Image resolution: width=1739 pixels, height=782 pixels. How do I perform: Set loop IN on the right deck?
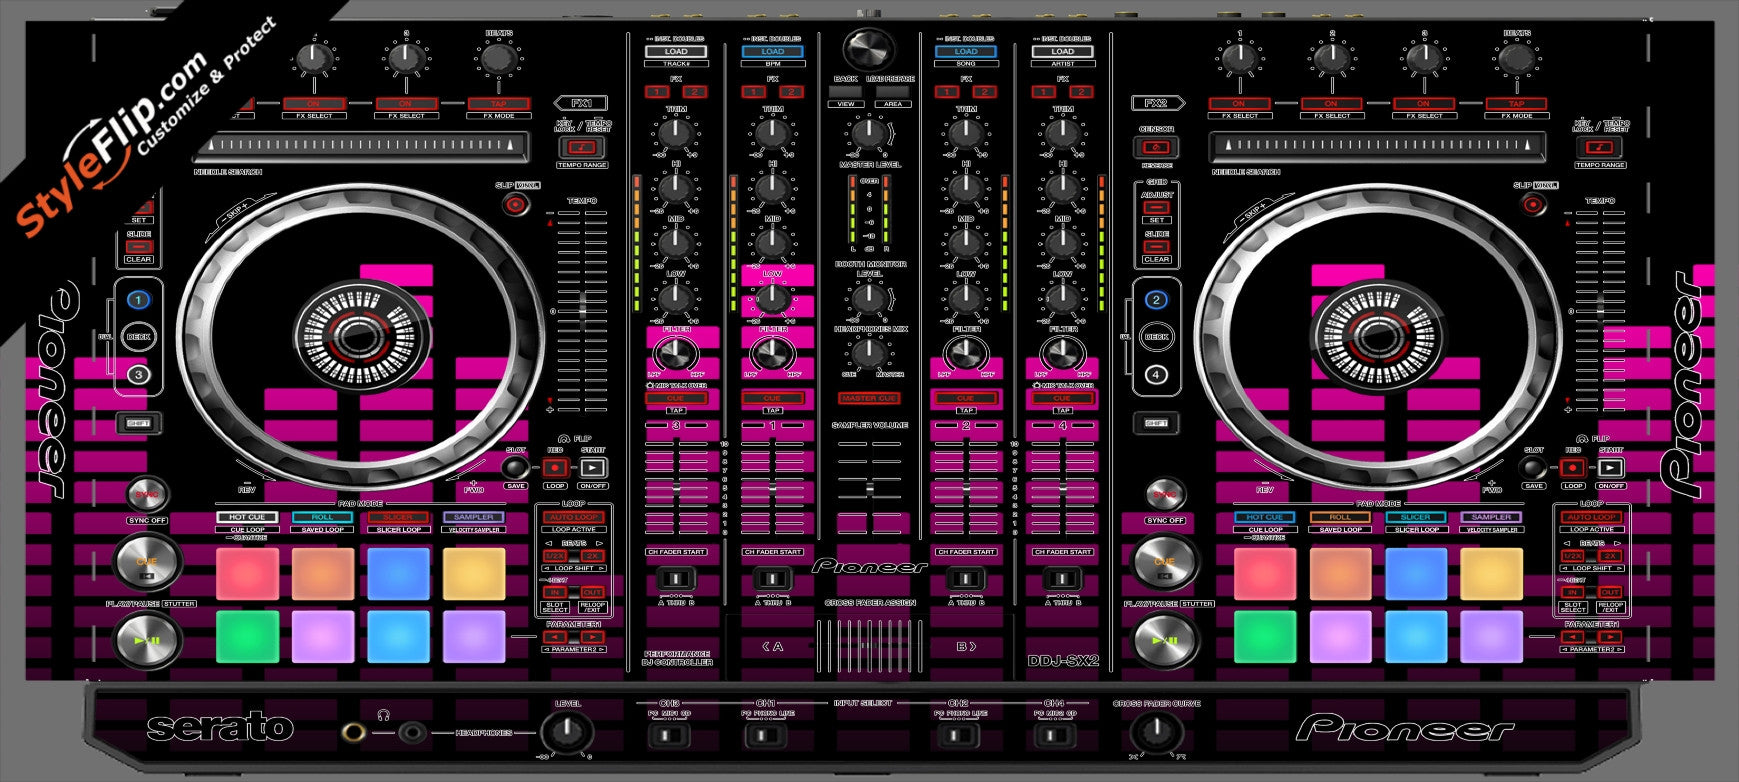(1573, 592)
